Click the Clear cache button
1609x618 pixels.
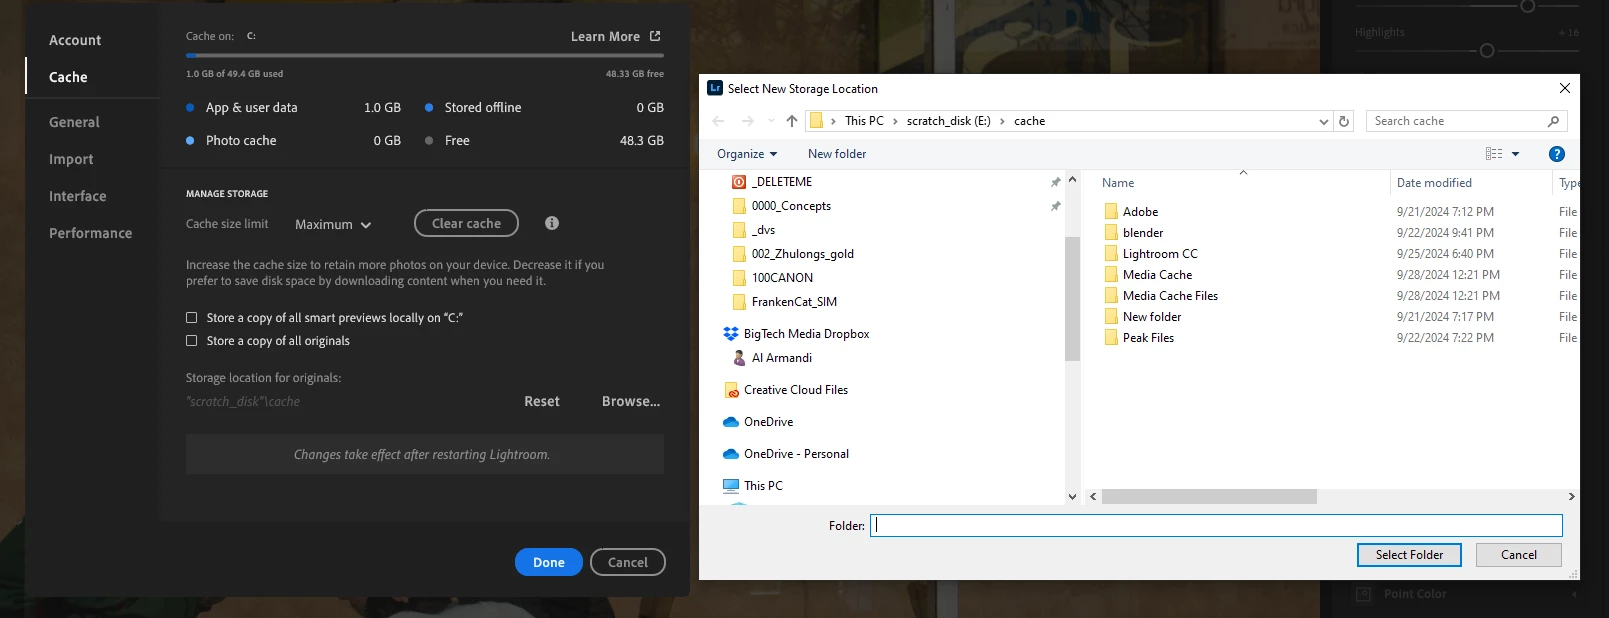click(x=466, y=223)
